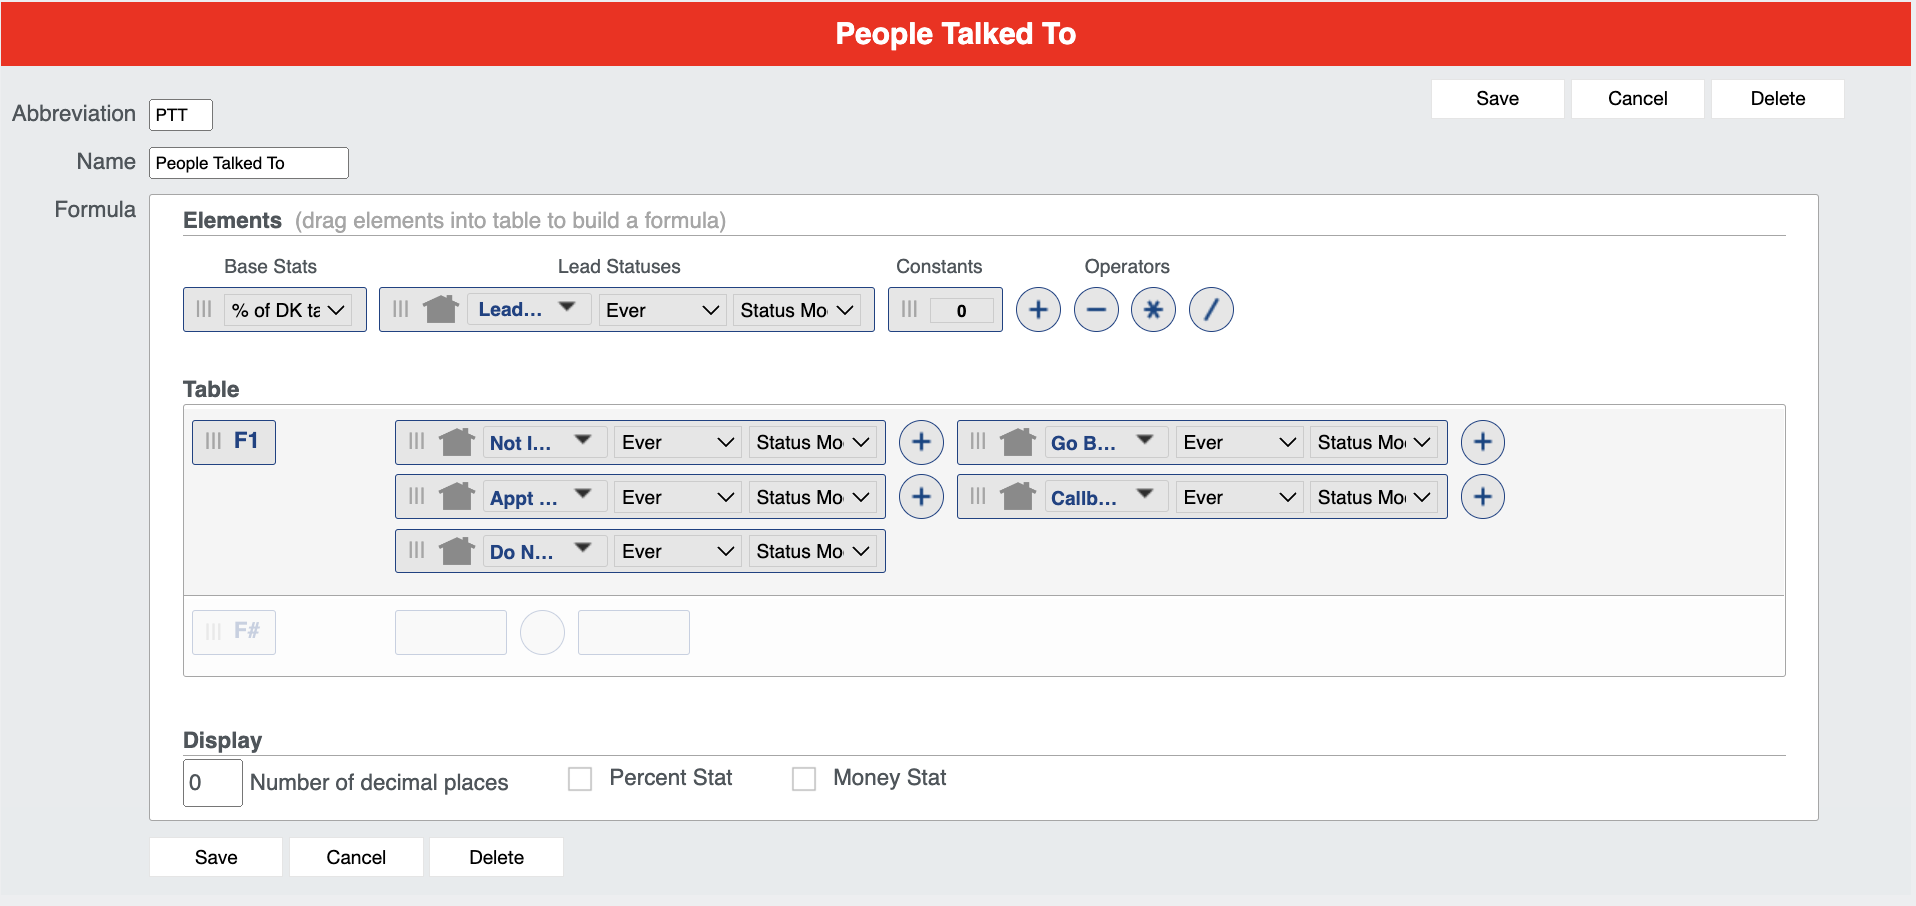Open the Callb... status dropdown
The height and width of the screenshot is (906, 1916).
pyautogui.click(x=1106, y=497)
